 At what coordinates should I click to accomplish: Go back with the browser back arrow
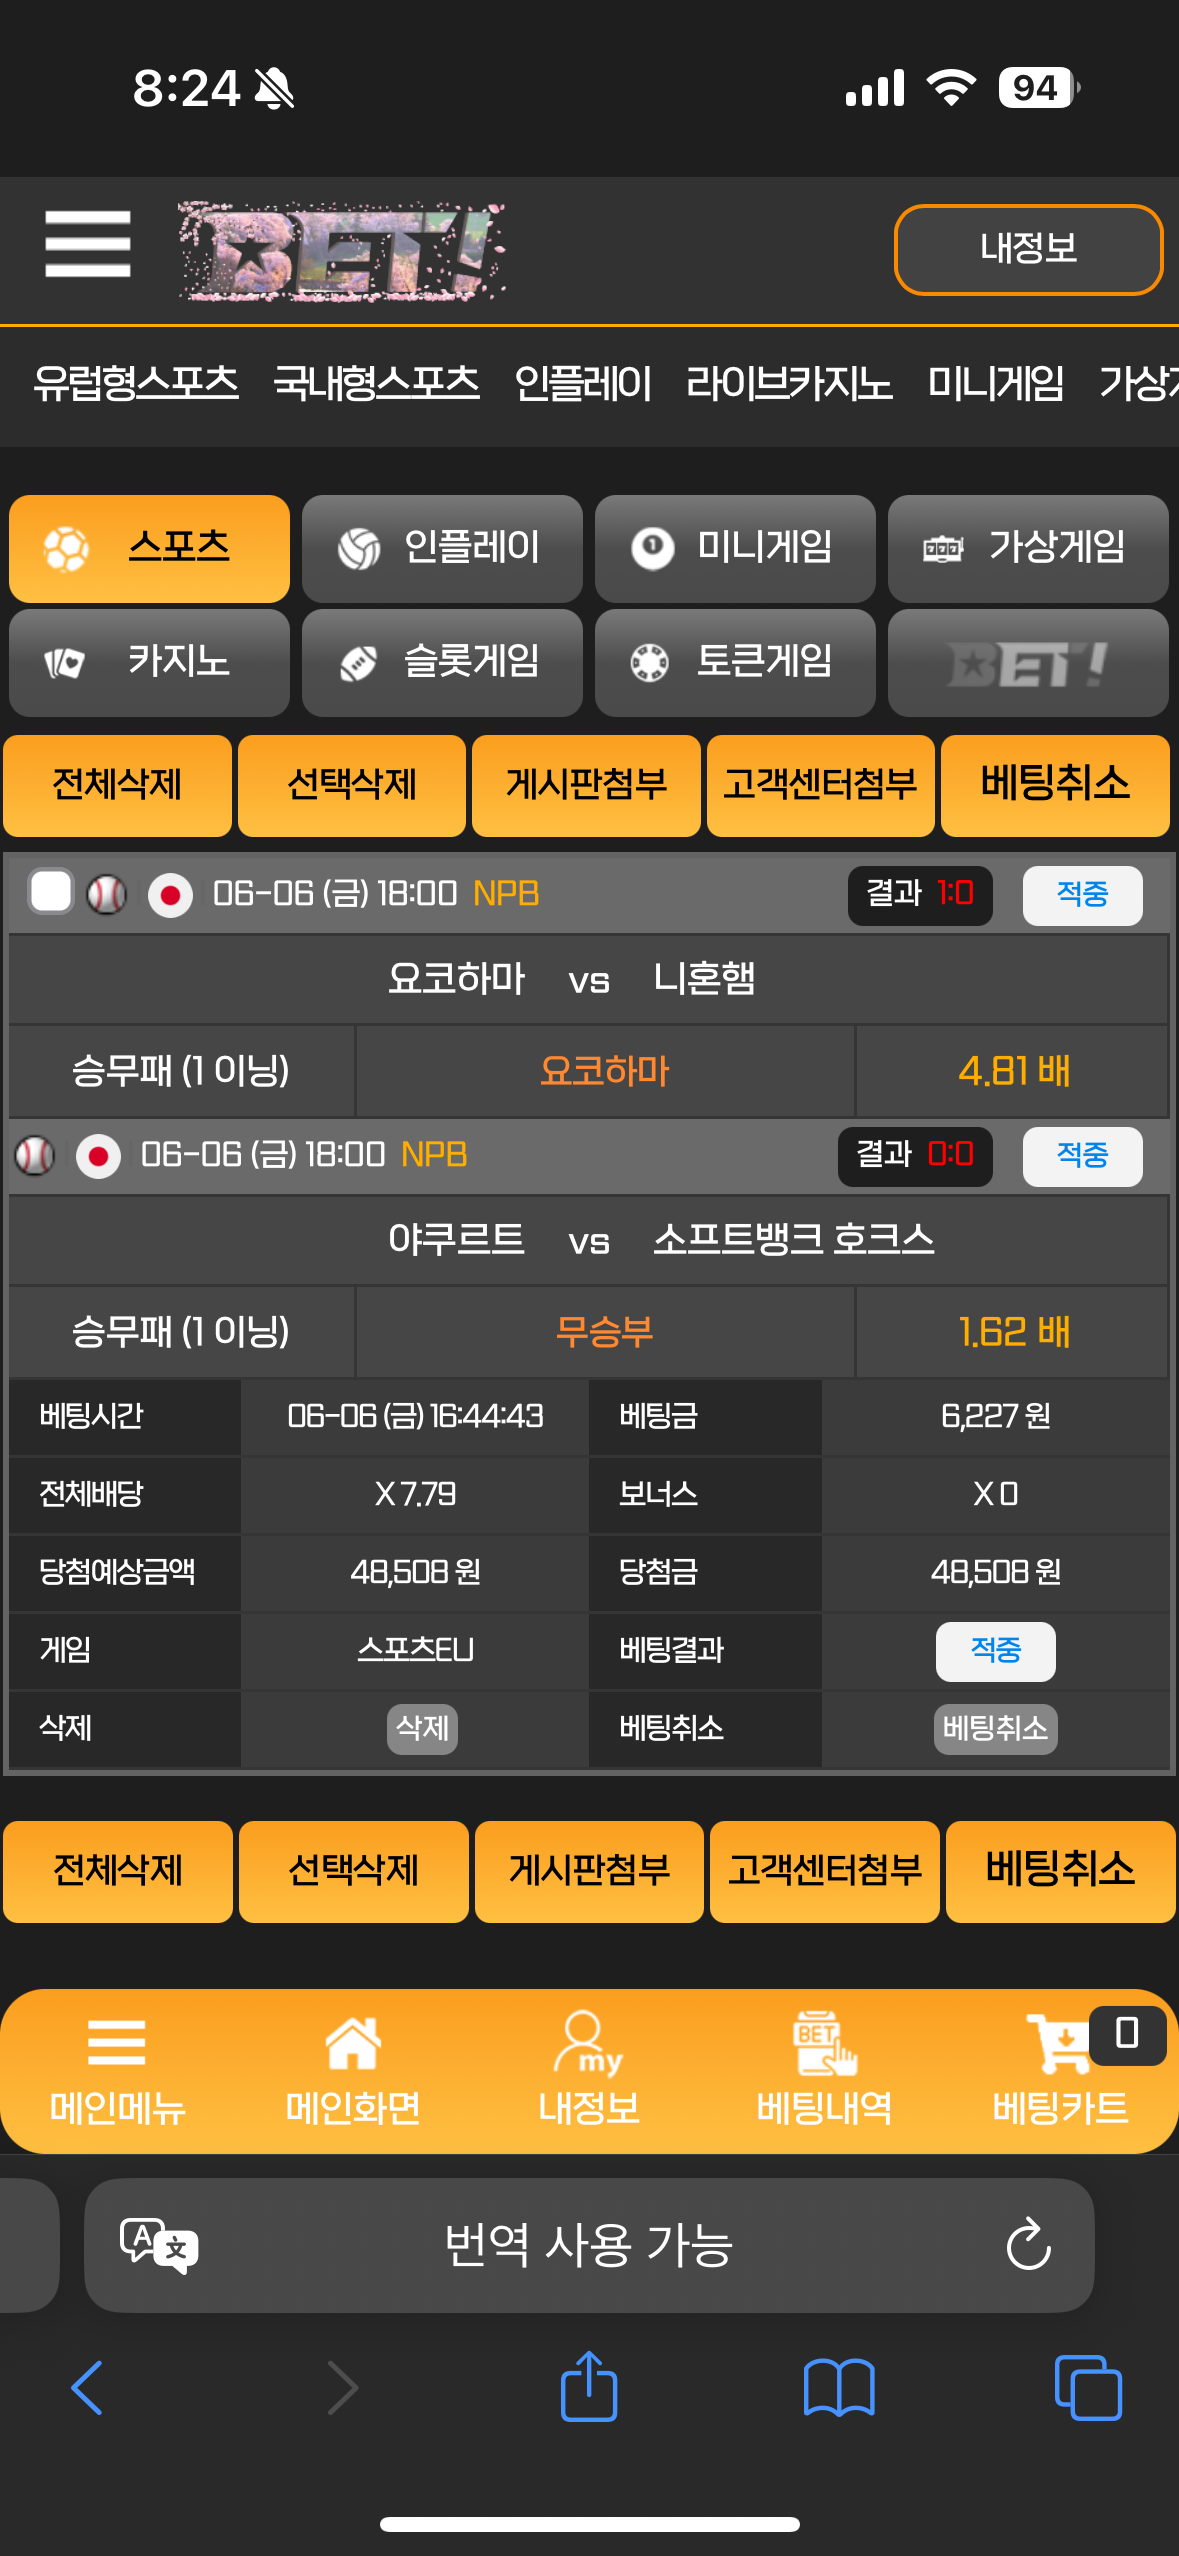[87, 2388]
